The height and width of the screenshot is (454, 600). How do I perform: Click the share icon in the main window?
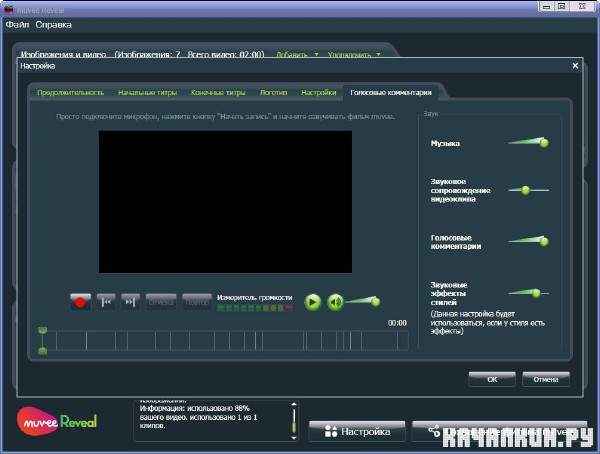pyautogui.click(x=434, y=431)
